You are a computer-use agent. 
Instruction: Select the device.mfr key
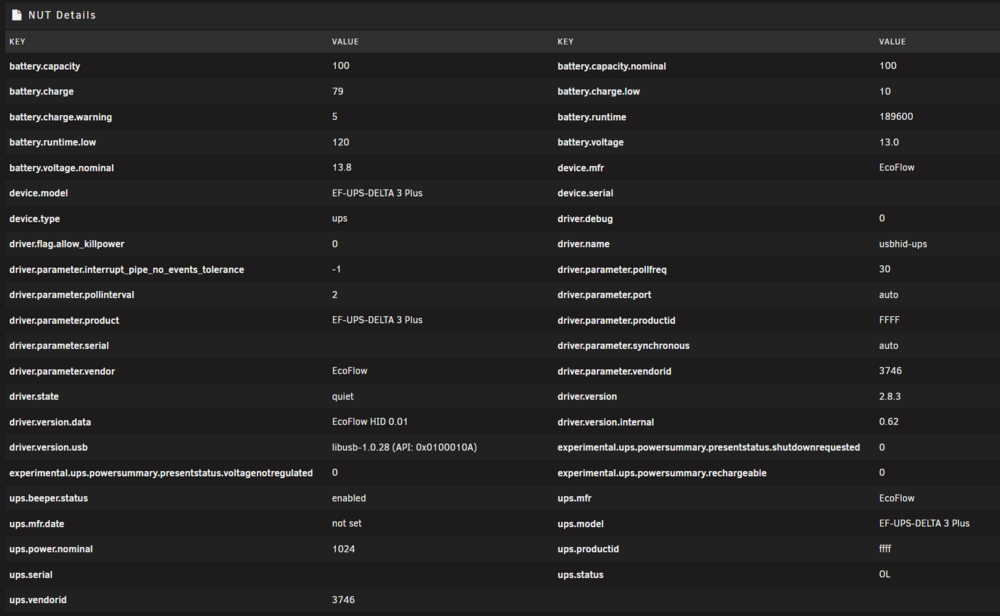click(x=580, y=168)
